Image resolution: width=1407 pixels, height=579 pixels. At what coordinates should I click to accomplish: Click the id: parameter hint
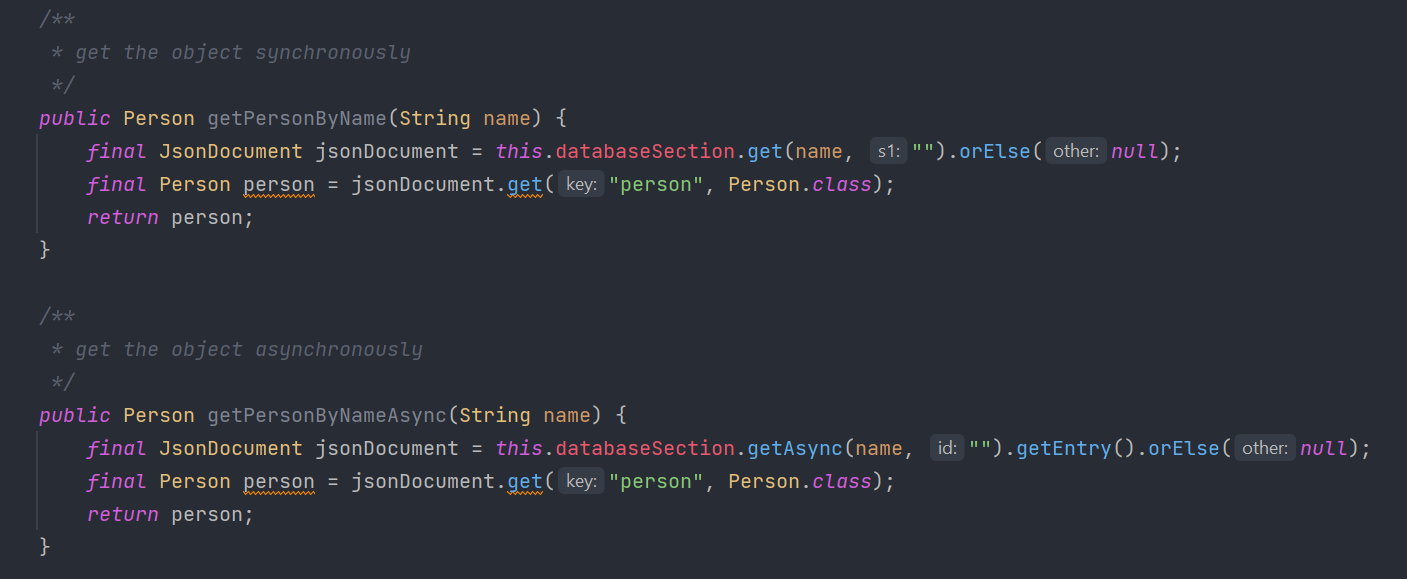(947, 448)
